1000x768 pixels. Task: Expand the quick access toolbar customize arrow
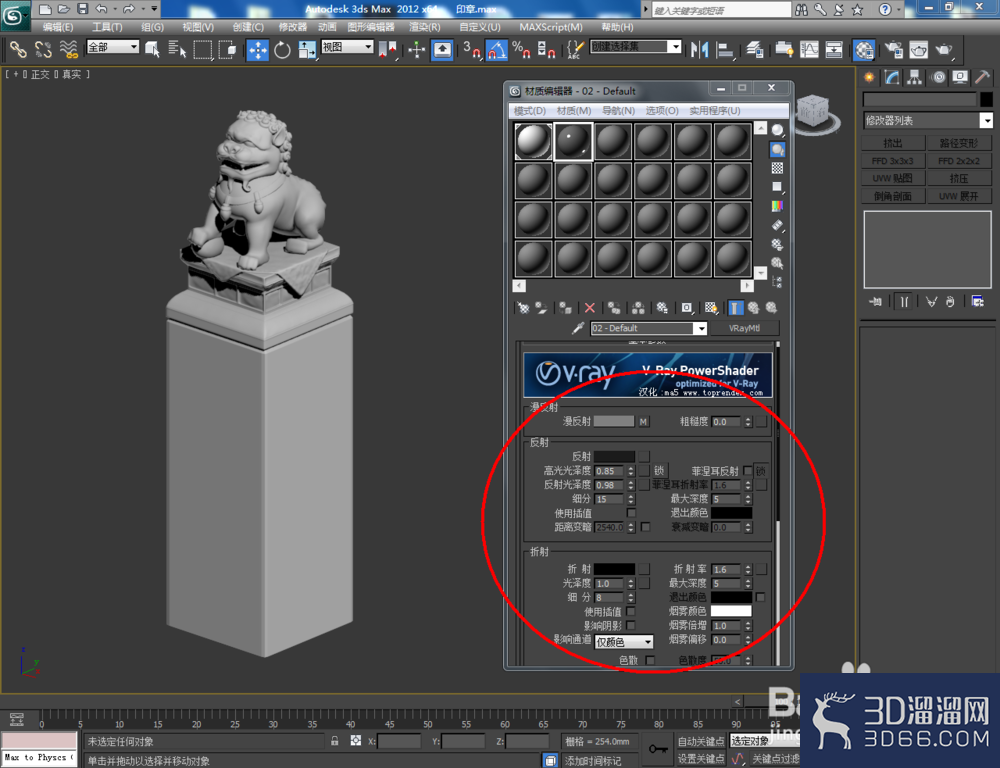[154, 9]
